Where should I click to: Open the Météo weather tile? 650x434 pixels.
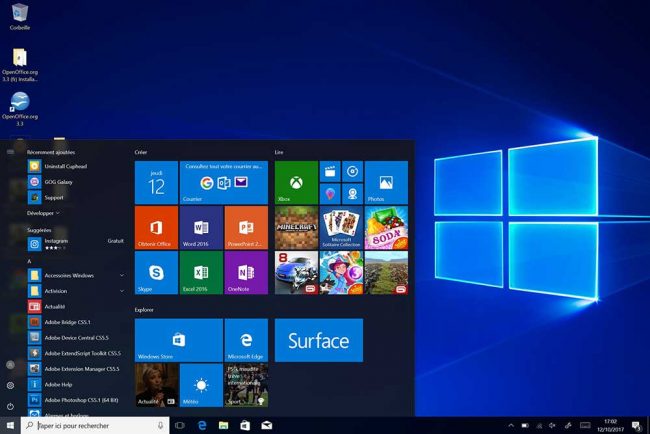[201, 385]
